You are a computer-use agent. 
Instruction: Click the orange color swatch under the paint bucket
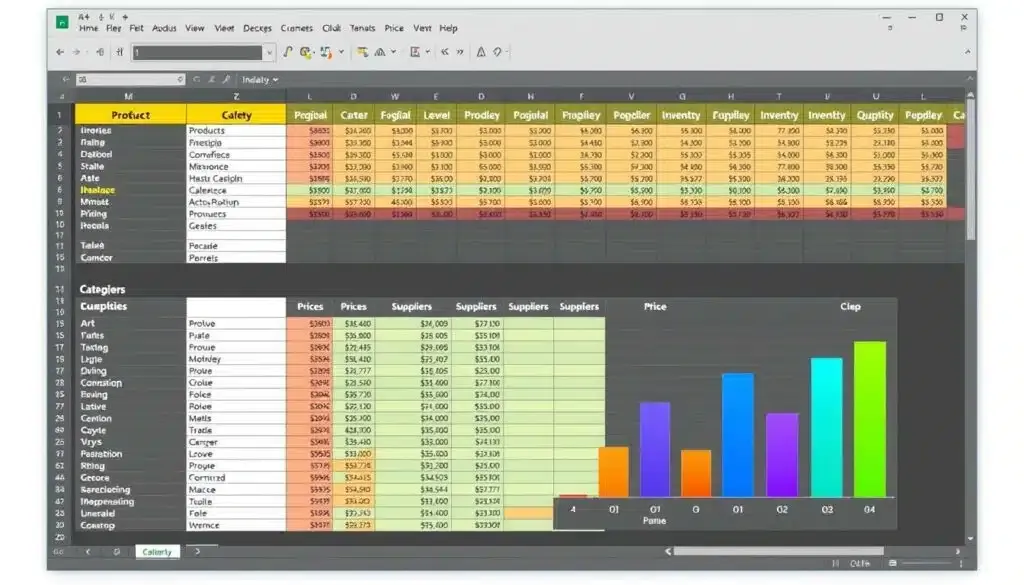pos(331,58)
